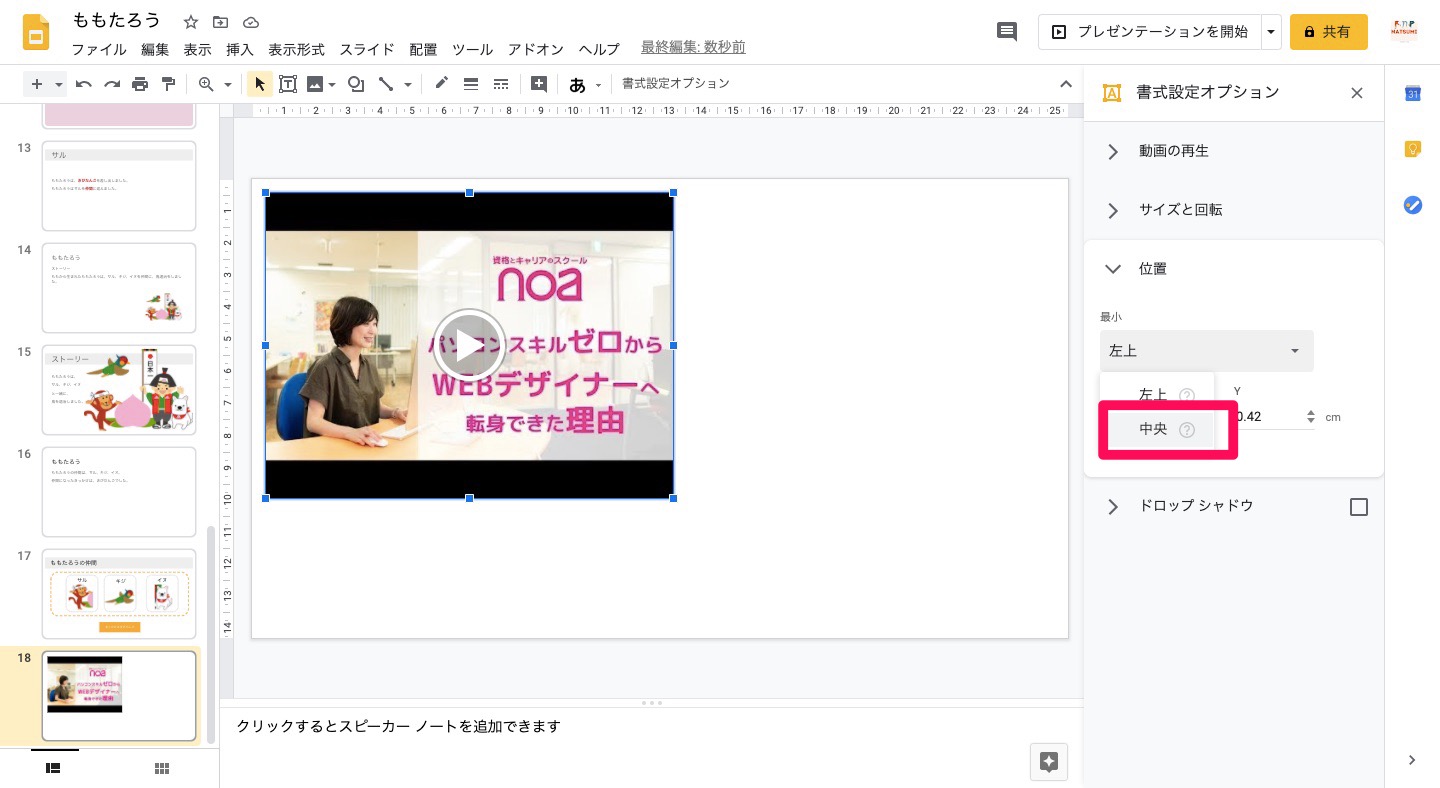Open the 表示 menu
The height and width of the screenshot is (788, 1440).
[x=197, y=49]
